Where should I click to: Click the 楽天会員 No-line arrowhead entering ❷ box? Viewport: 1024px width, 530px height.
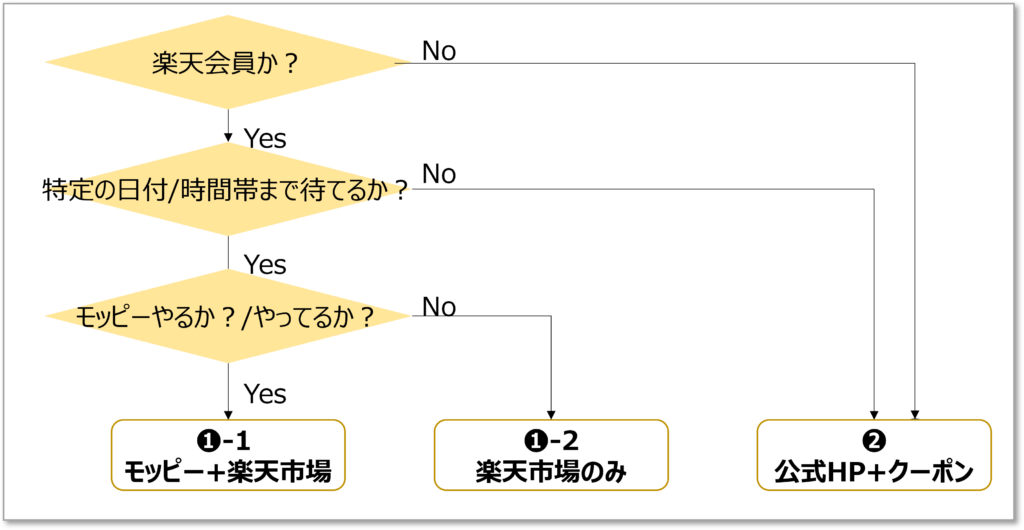click(915, 413)
